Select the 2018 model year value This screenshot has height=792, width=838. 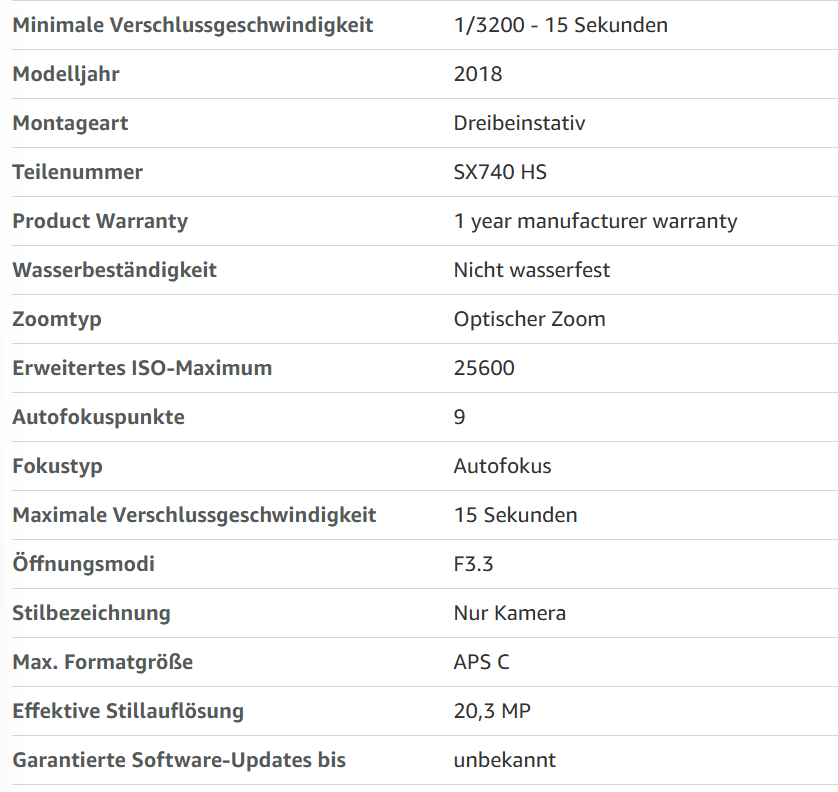[478, 74]
